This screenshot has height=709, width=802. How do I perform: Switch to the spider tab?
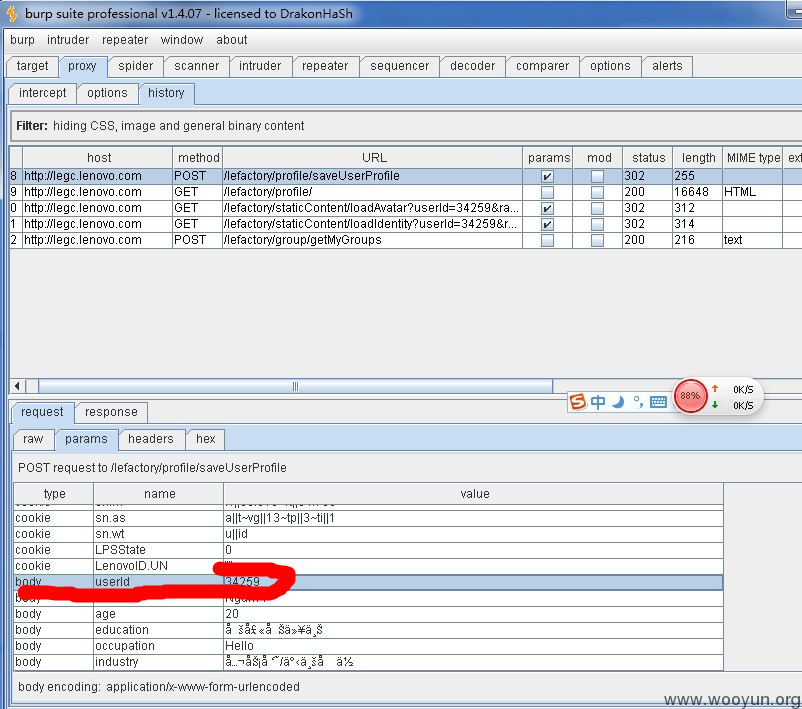(x=136, y=66)
